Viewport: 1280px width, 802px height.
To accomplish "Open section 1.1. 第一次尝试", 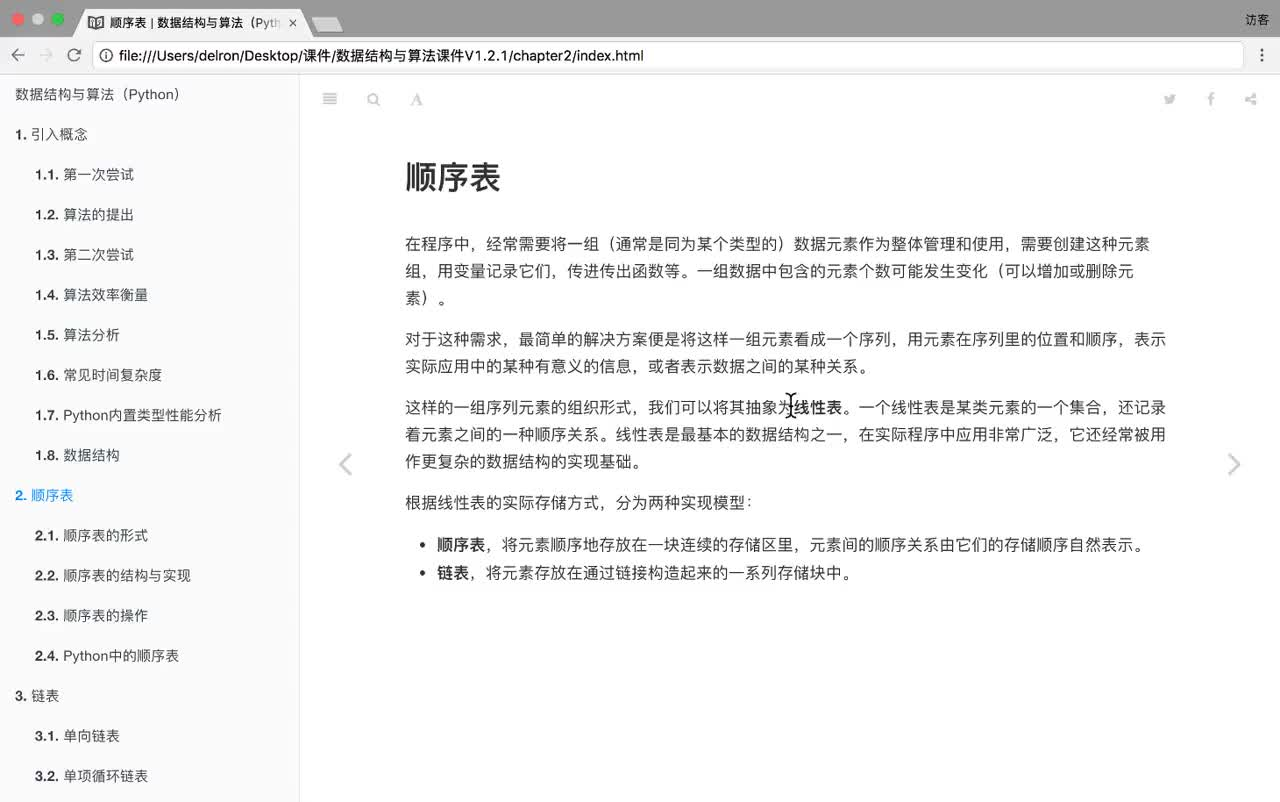I will [x=84, y=174].
